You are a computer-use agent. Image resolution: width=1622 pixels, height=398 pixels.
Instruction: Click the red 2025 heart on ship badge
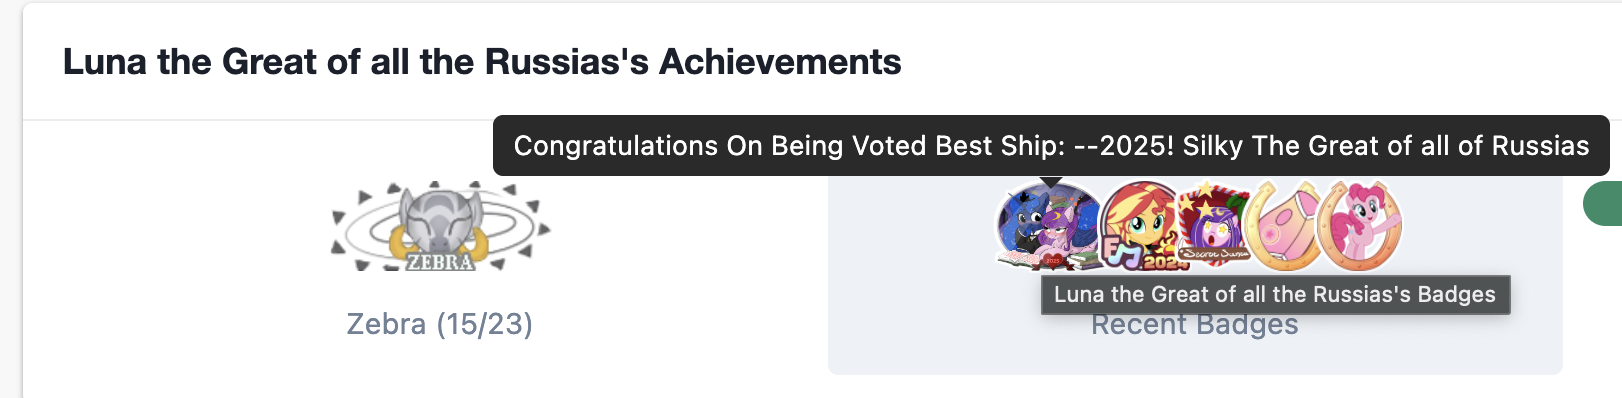1052,260
